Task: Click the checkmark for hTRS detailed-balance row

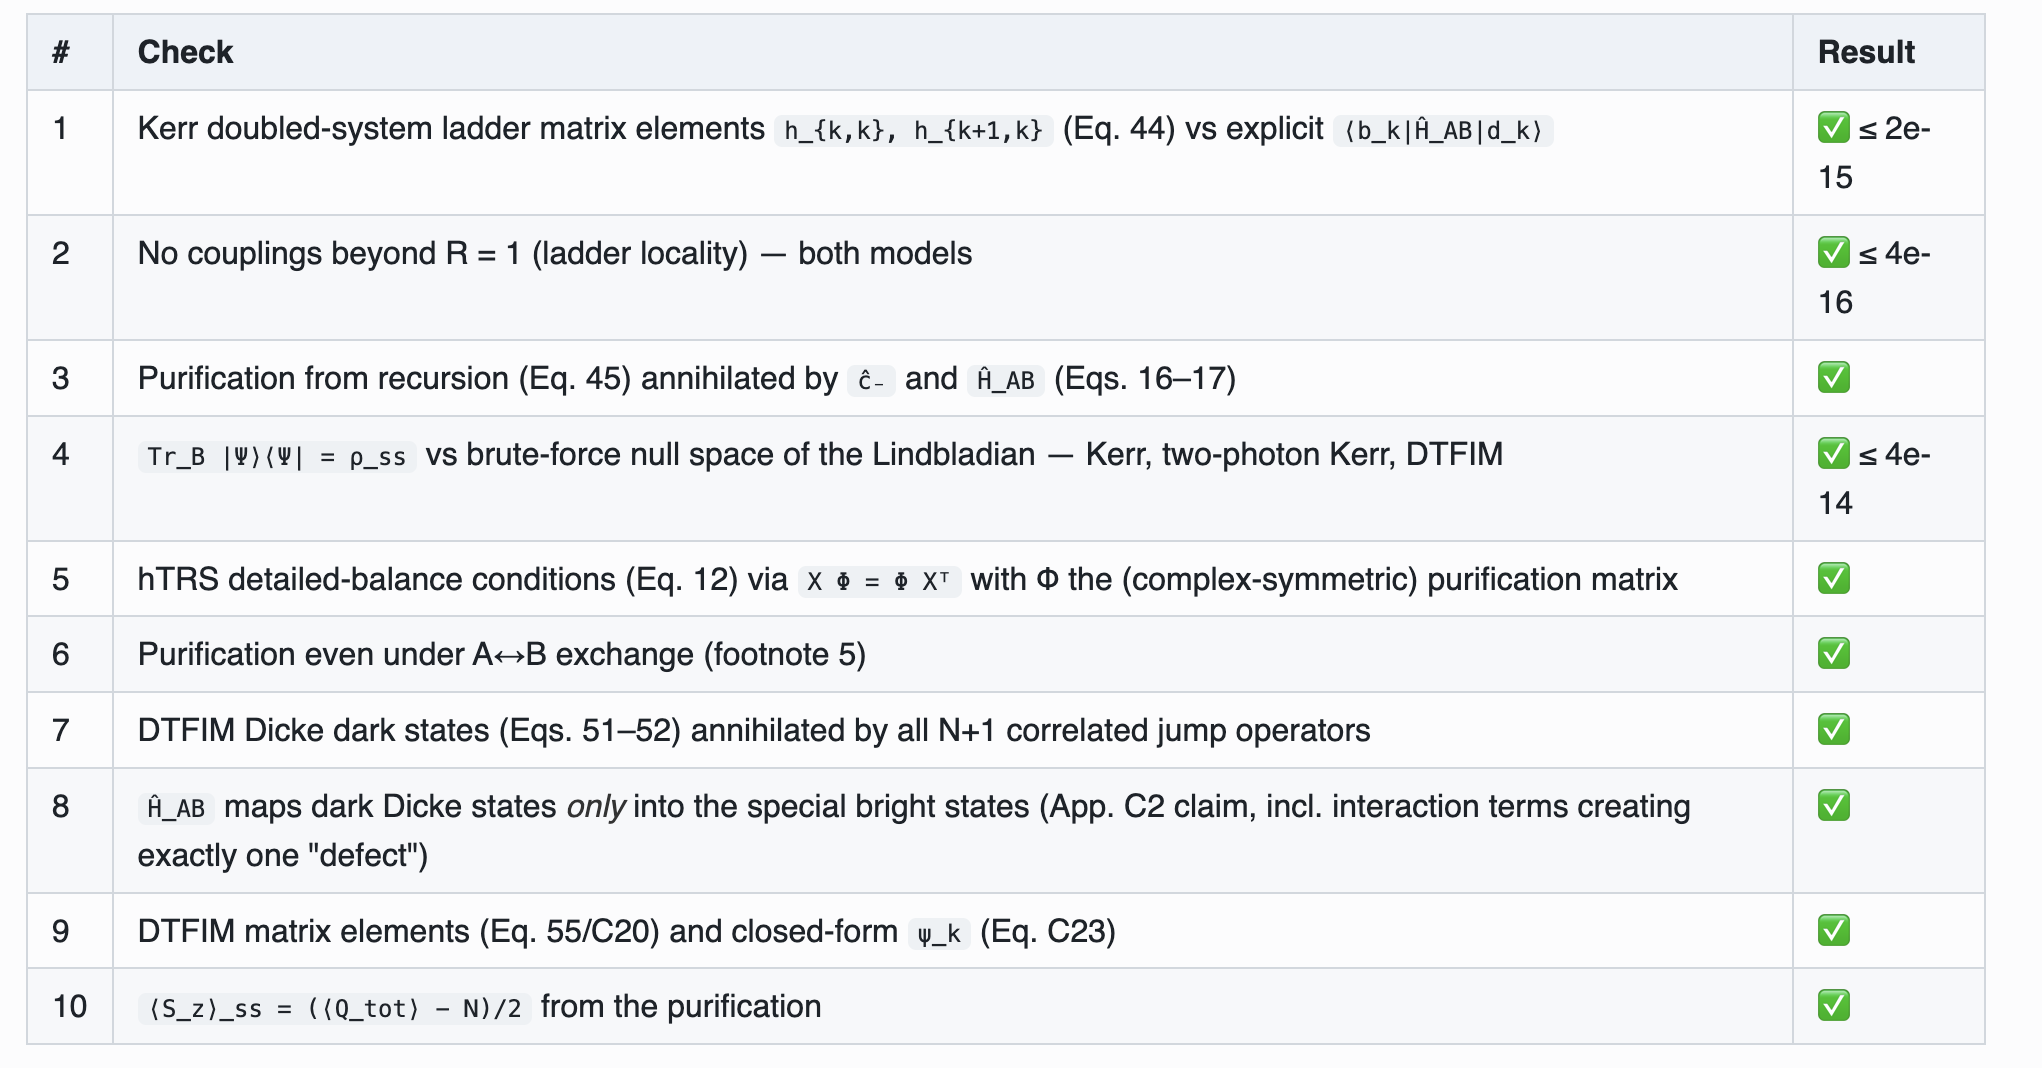Action: point(1834,579)
